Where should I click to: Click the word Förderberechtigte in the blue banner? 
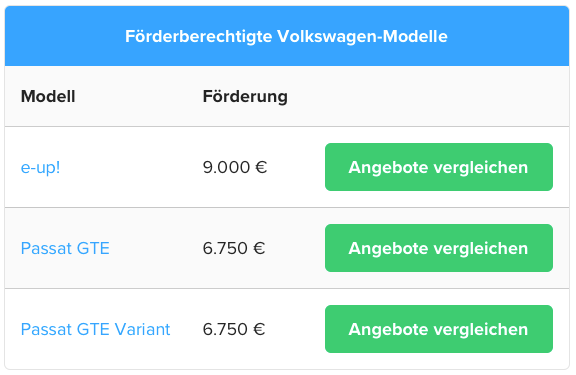tap(199, 37)
